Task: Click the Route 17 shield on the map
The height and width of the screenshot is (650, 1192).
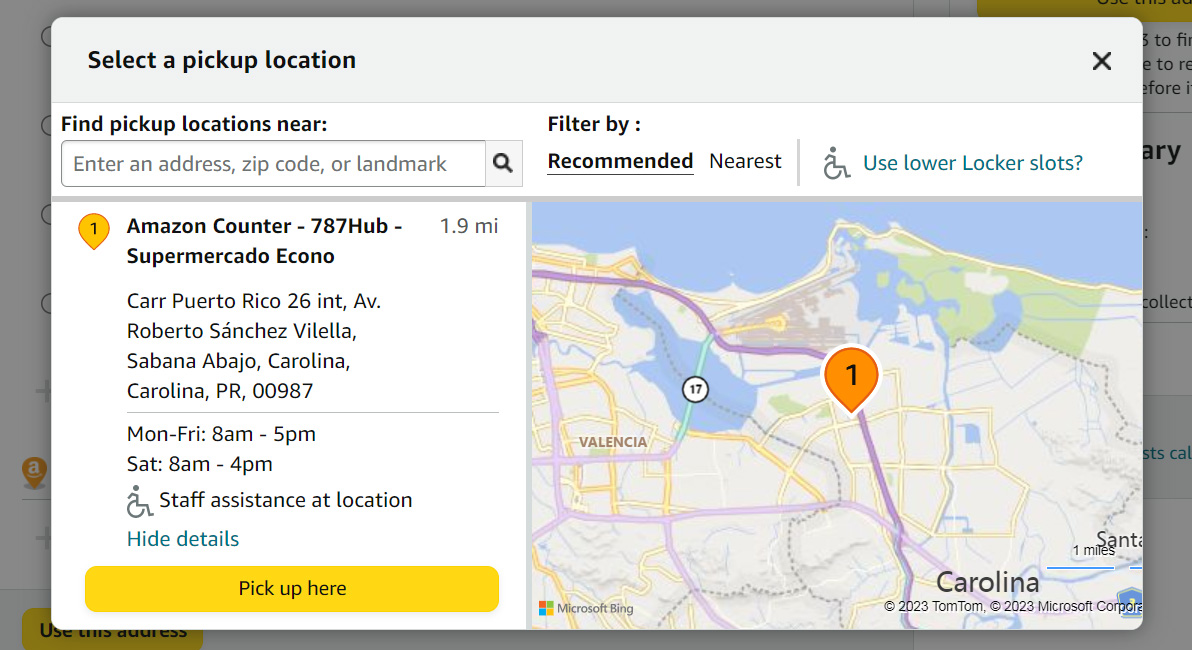Action: [695, 388]
